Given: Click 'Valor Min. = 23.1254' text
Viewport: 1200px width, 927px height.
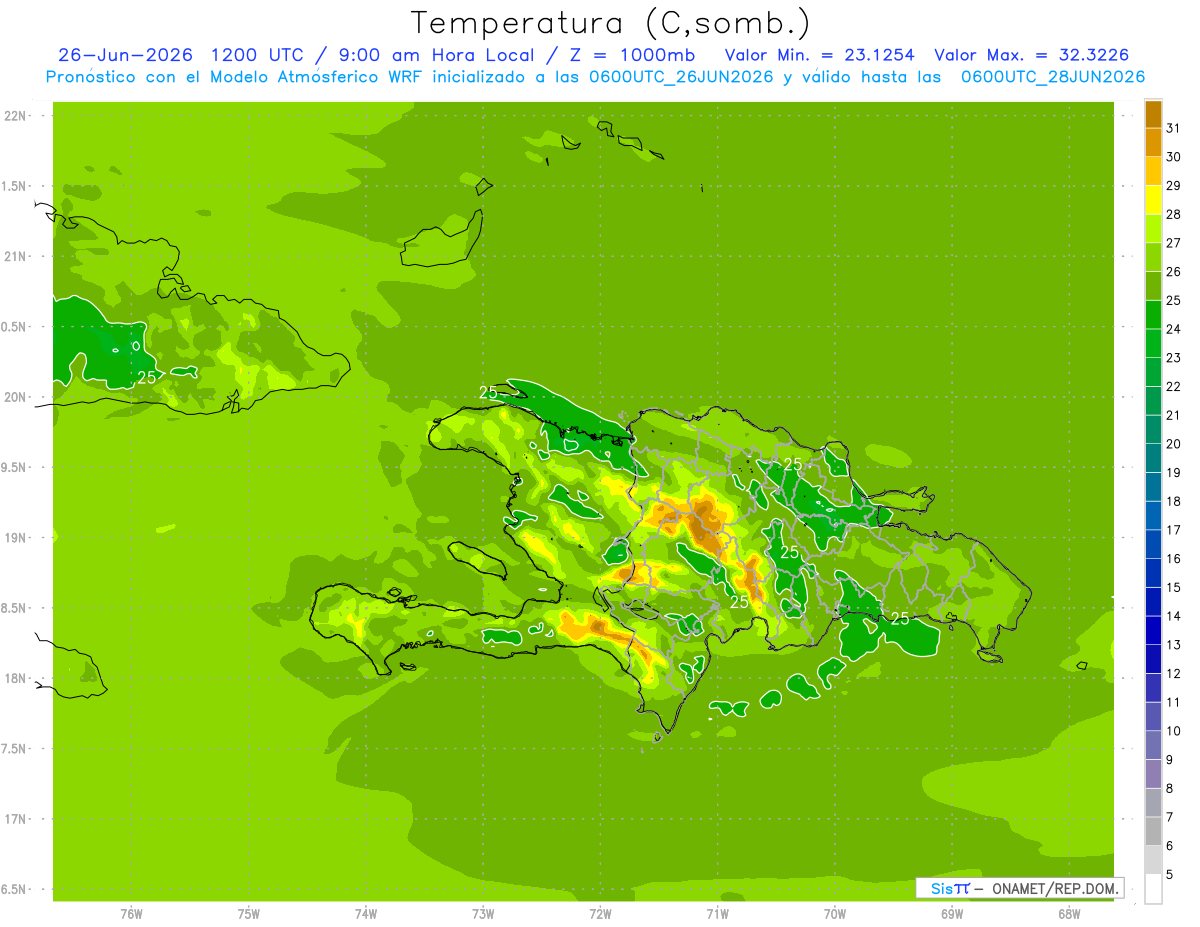Looking at the screenshot, I should (819, 54).
